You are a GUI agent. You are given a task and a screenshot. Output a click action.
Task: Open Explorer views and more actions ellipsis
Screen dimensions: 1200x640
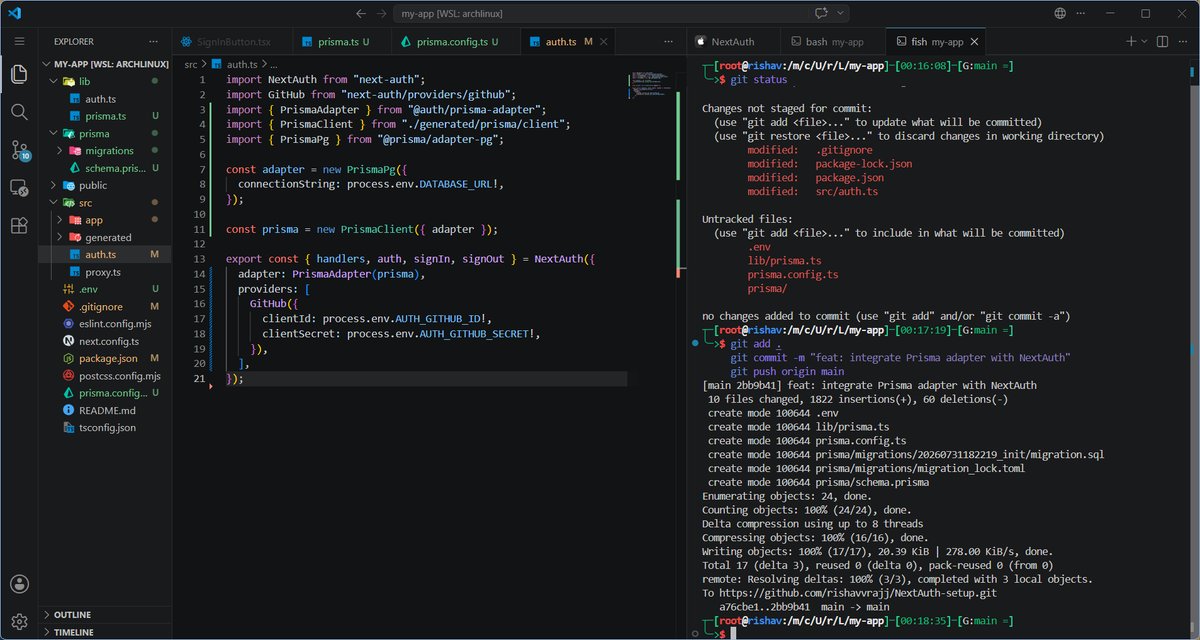click(153, 42)
